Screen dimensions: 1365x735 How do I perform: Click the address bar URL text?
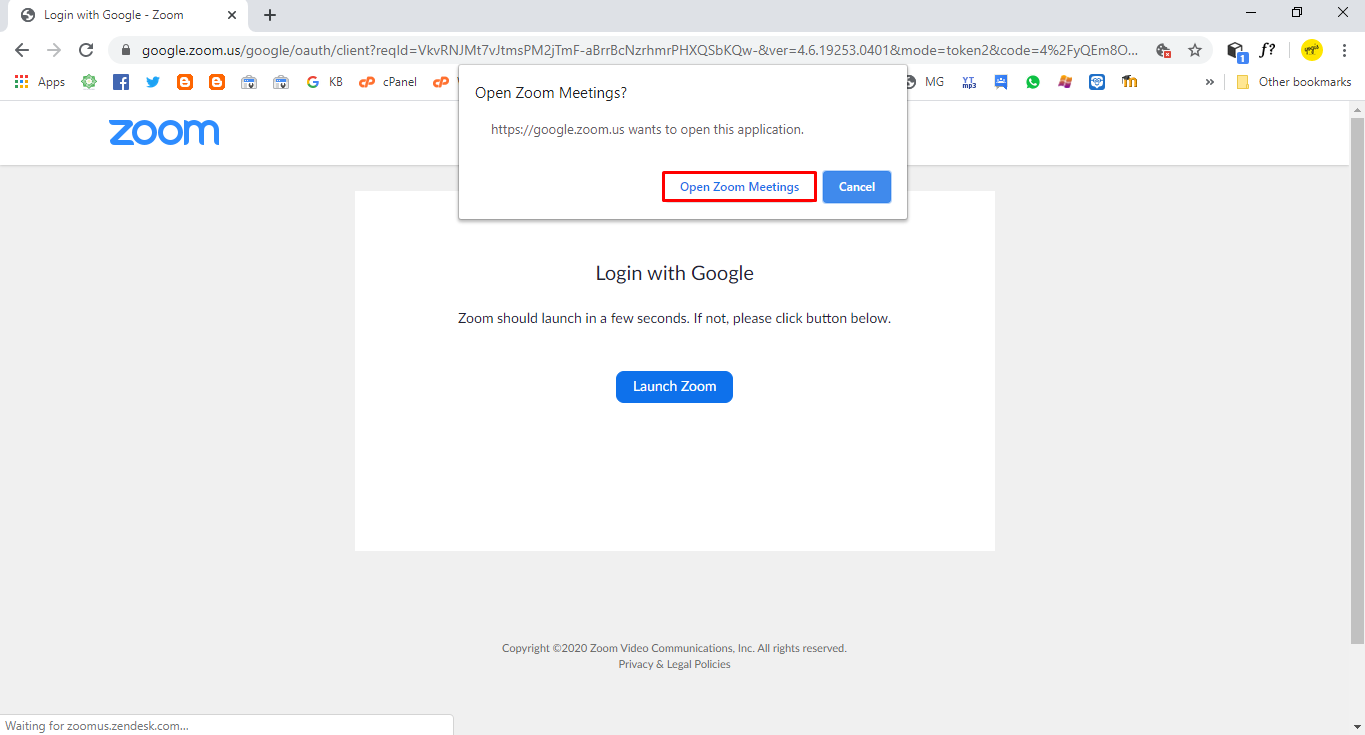[640, 50]
